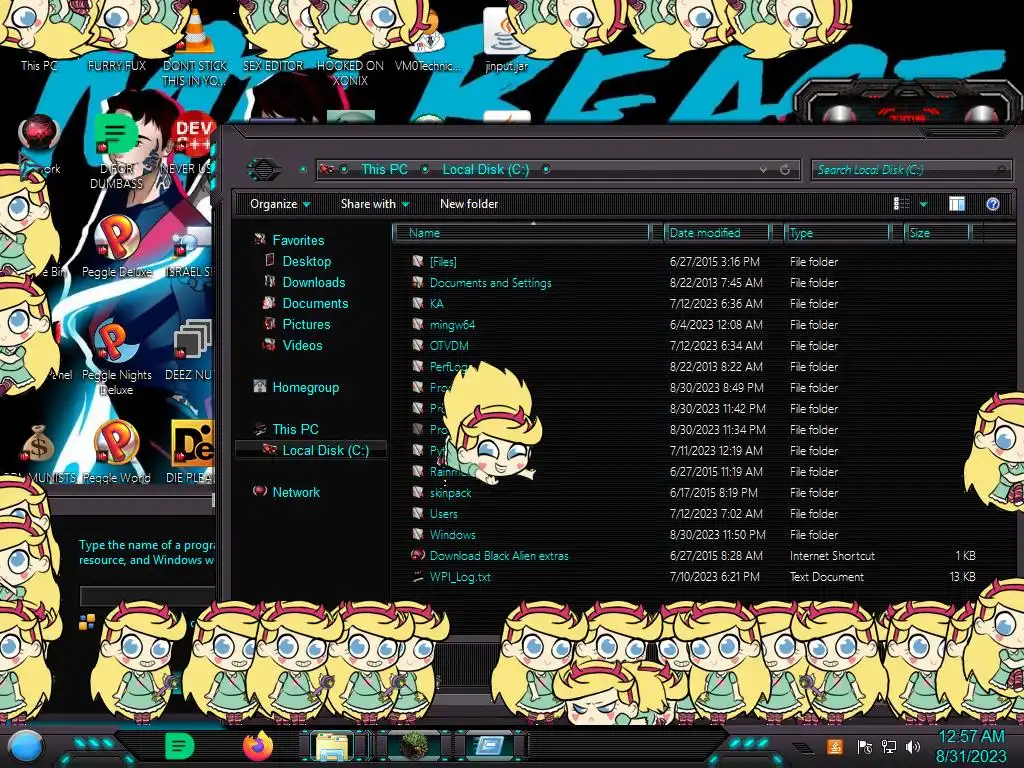Expand the address bar history dropdown
1024x768 pixels.
(763, 170)
